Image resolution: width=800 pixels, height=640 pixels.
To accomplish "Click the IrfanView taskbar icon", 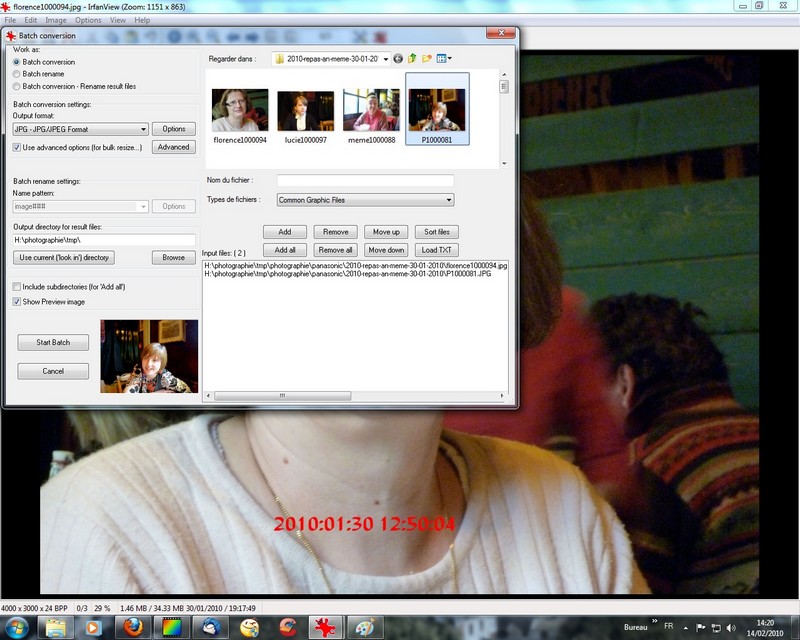I will 326,627.
